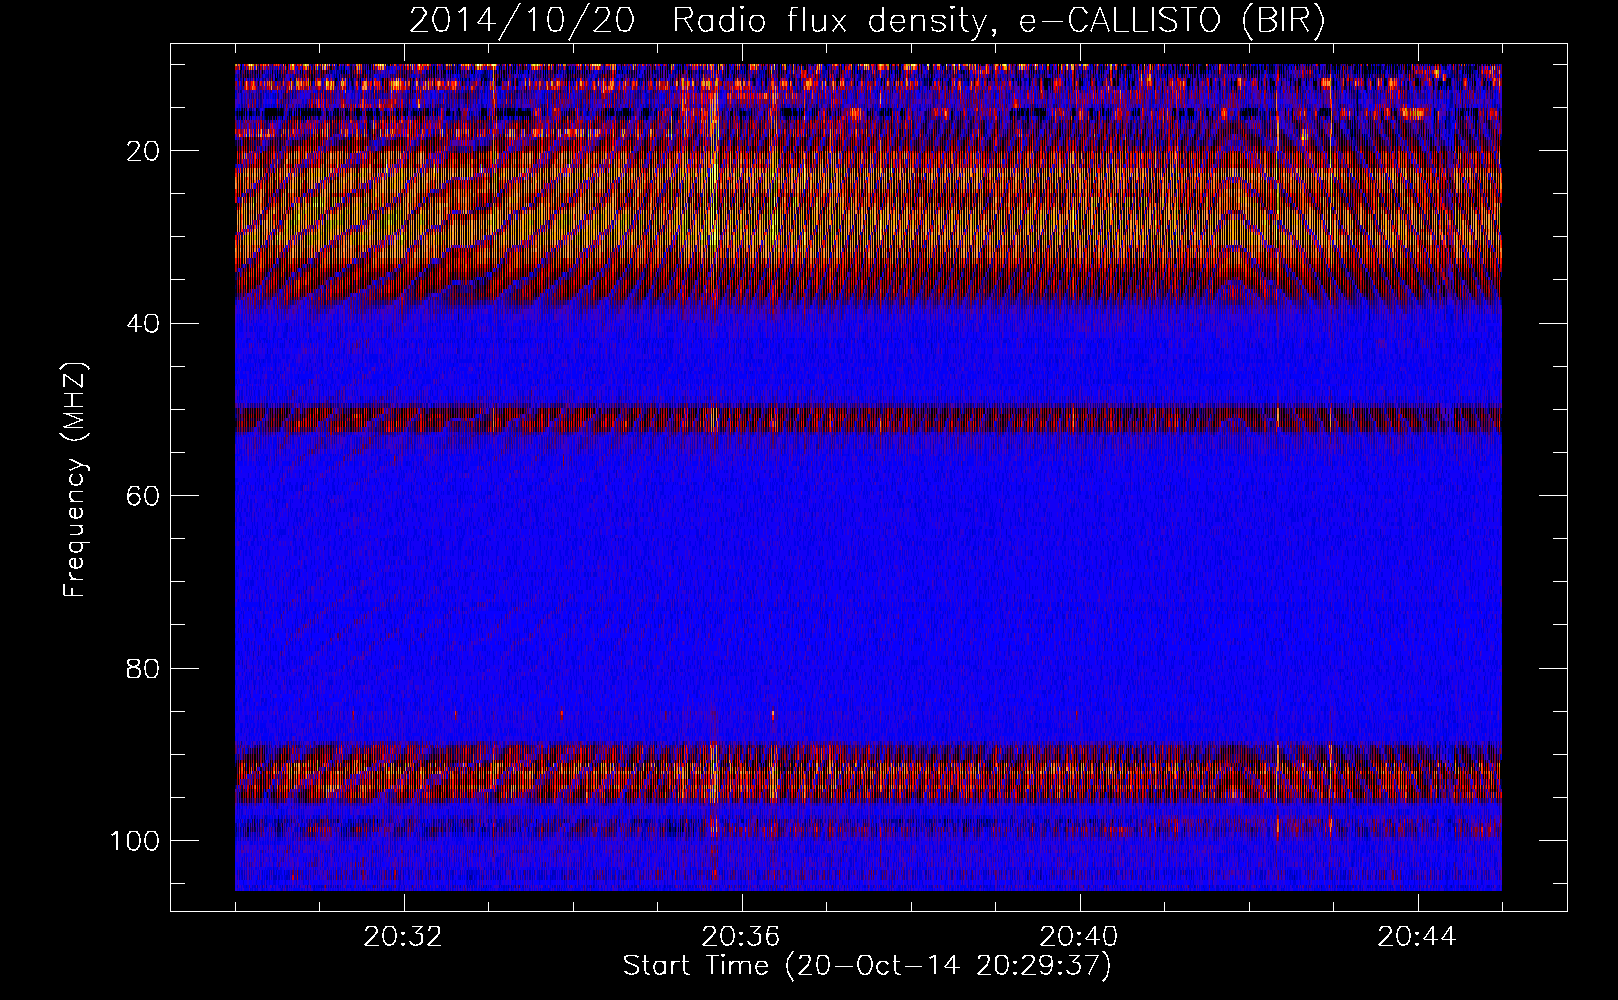Click the 20:32 time tick label
1618x1000 pixels.
(x=403, y=937)
